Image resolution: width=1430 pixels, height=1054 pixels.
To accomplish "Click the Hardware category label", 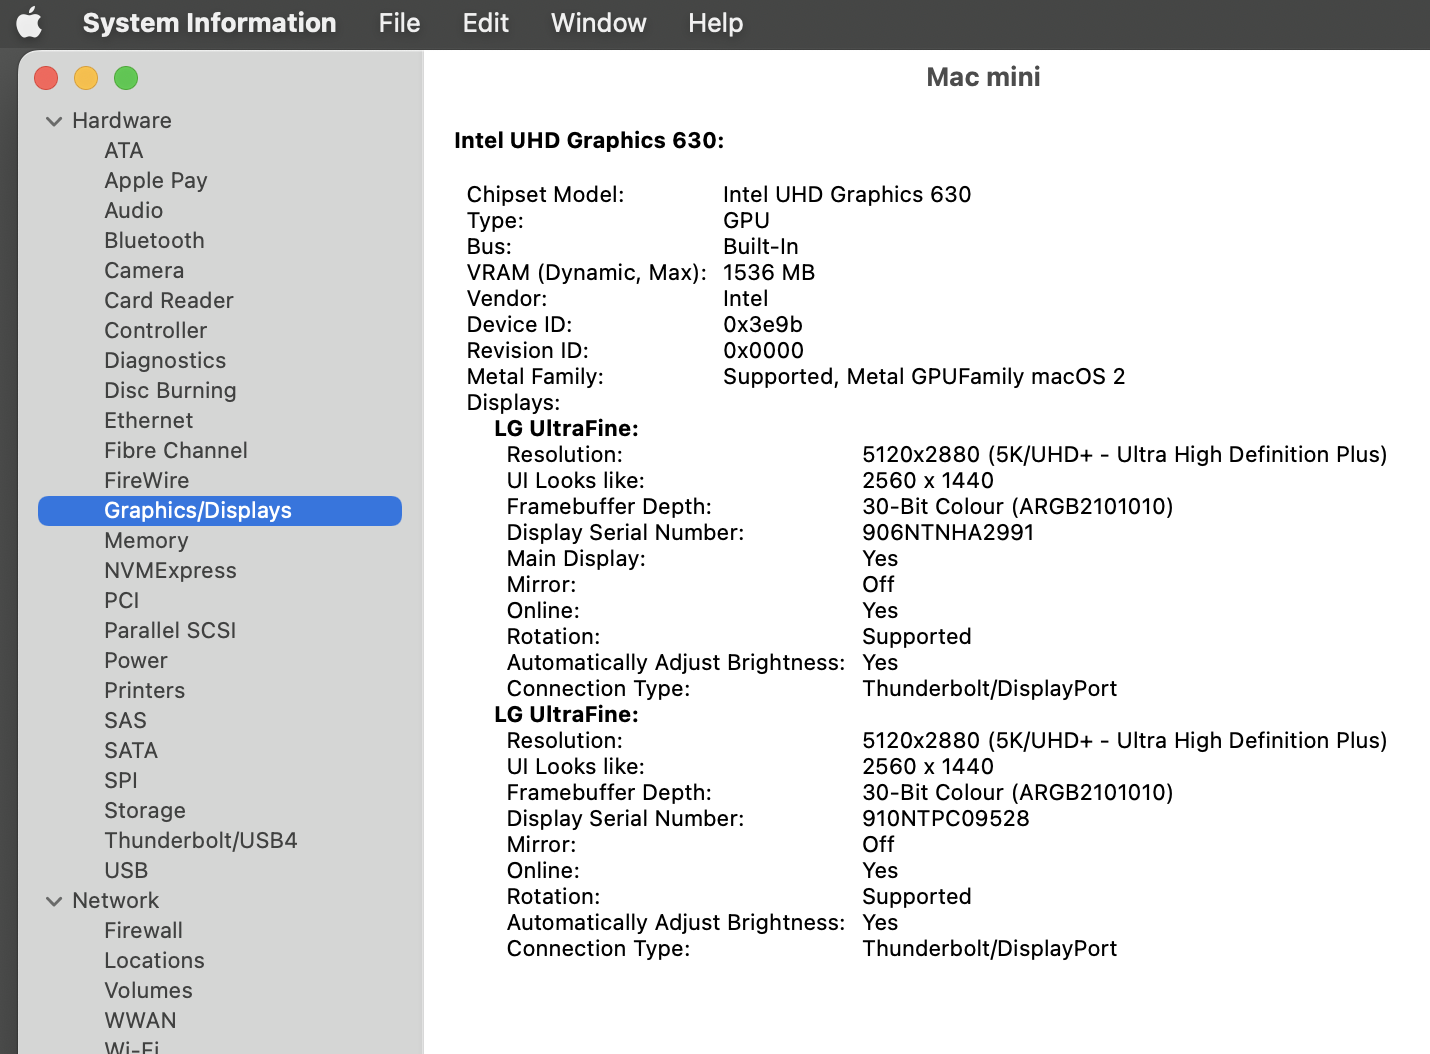I will [x=122, y=120].
